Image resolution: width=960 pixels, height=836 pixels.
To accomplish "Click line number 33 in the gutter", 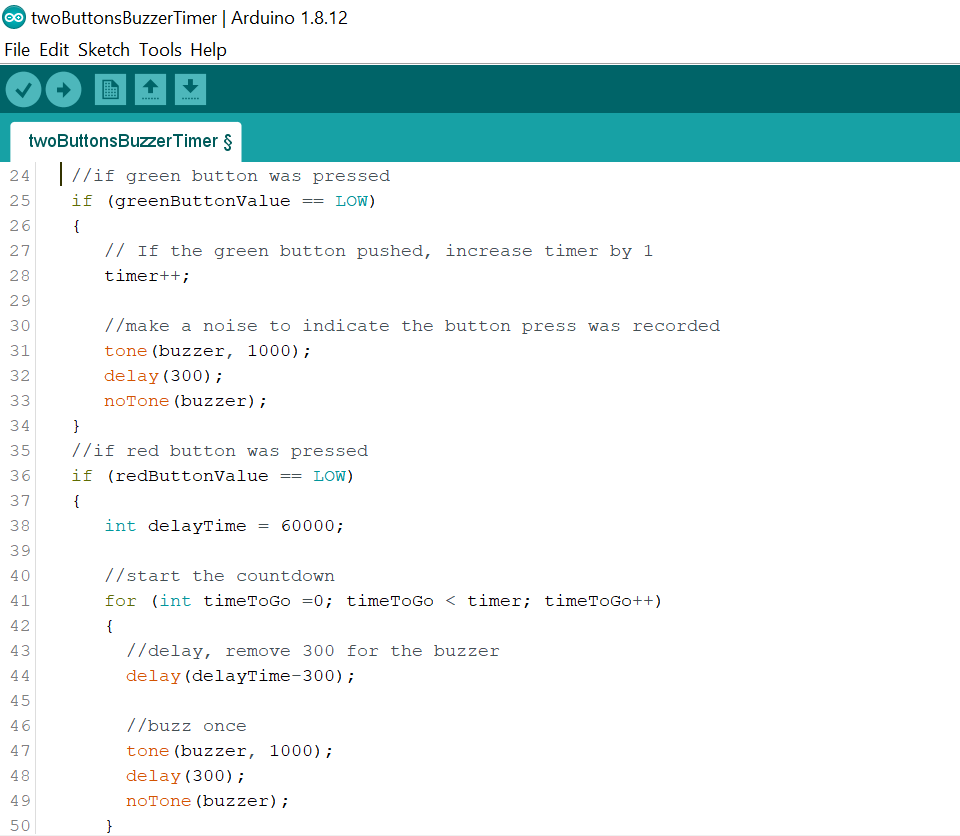I will 20,401.
